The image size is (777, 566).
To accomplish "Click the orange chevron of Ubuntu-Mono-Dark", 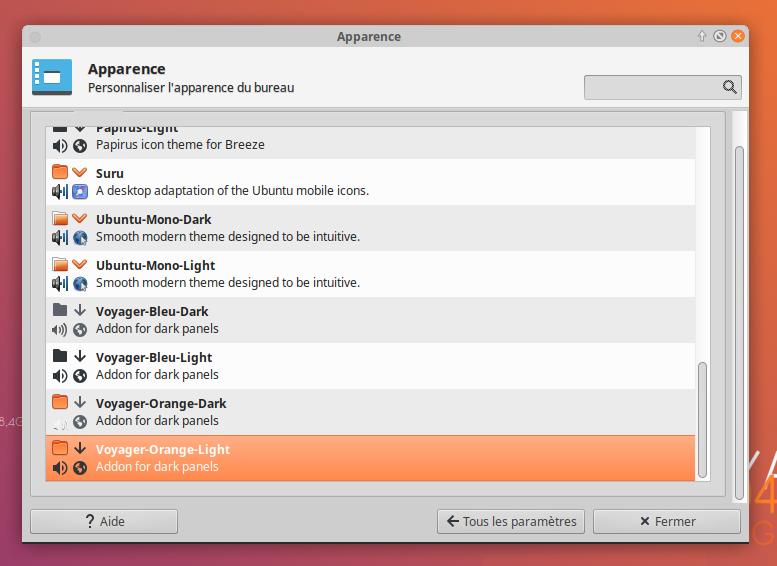I will click(x=79, y=218).
